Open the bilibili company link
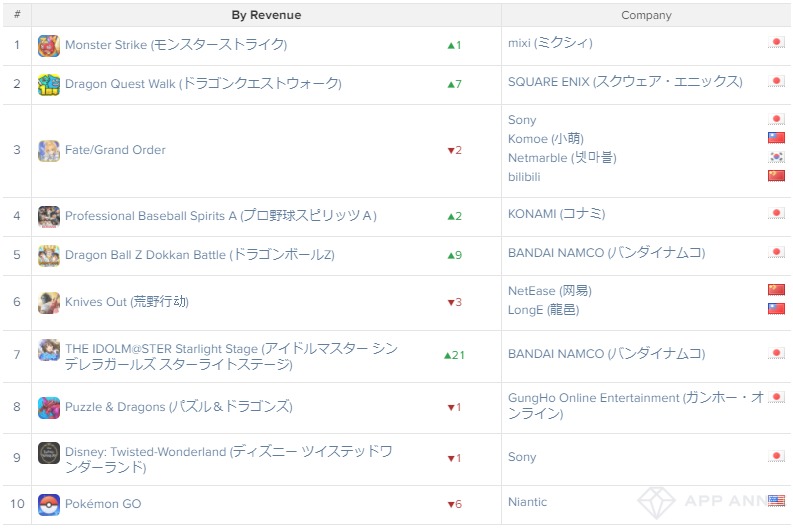Screen dimensions: 793x530 (524, 177)
